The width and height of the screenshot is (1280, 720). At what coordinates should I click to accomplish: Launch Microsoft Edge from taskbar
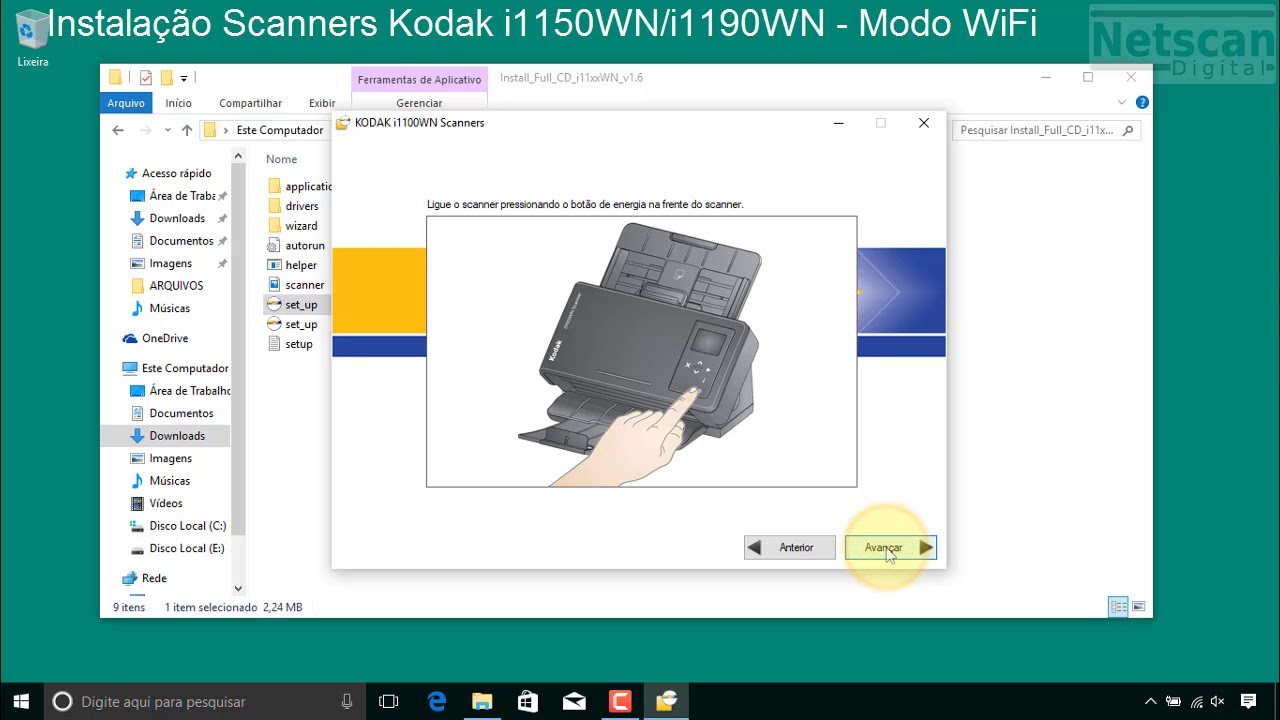pyautogui.click(x=437, y=701)
